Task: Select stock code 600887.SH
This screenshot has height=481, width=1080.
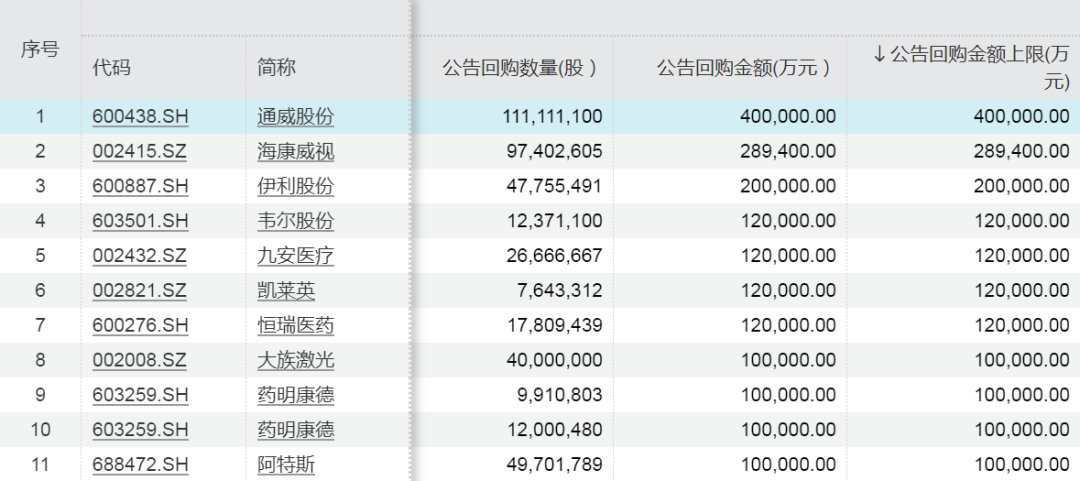Action: click(140, 186)
